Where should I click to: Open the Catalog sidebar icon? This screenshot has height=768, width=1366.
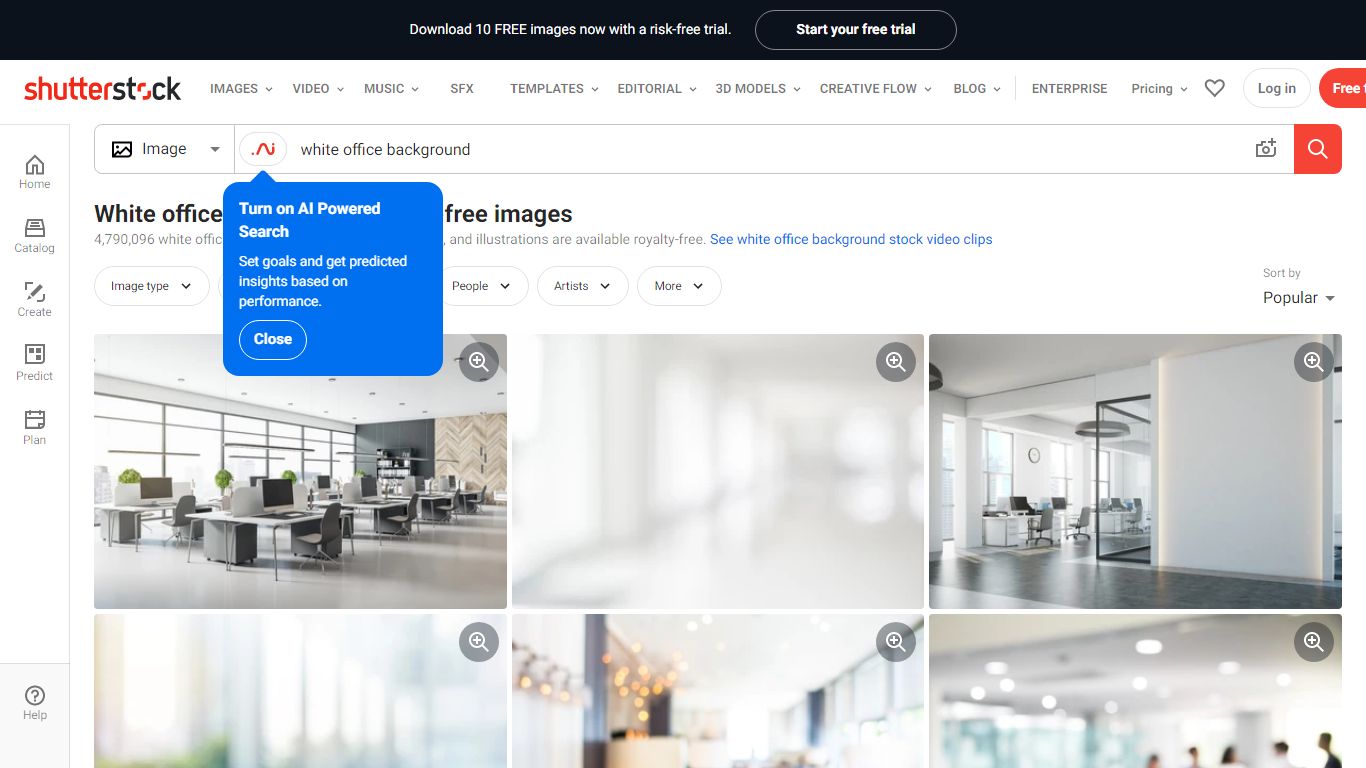(34, 236)
